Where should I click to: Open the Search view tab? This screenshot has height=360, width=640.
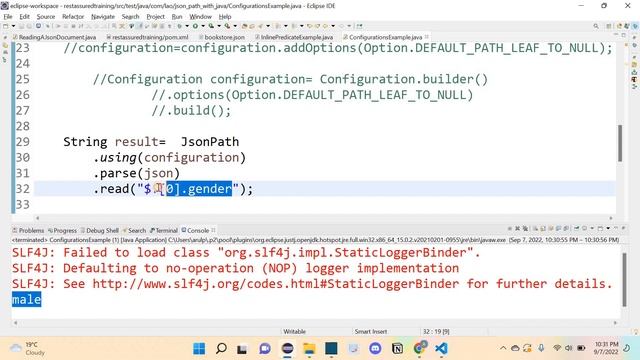point(134,230)
